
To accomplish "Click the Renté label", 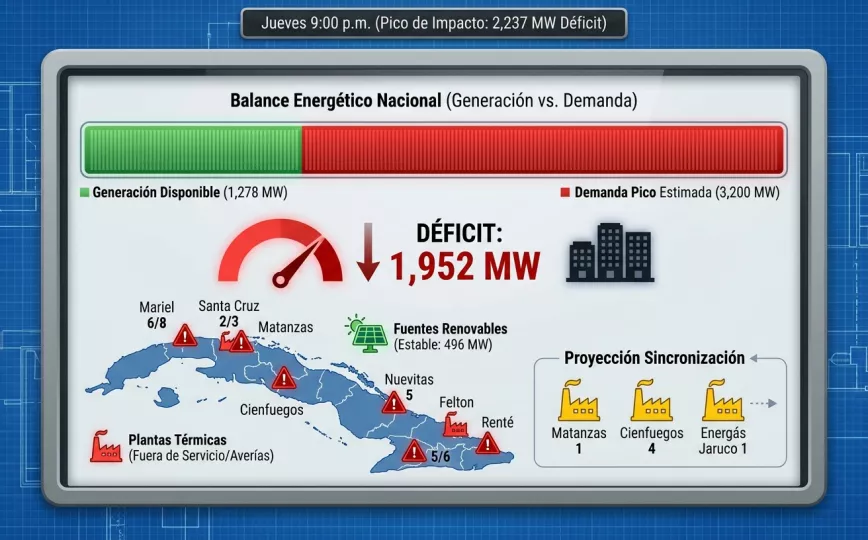I will point(498,422).
